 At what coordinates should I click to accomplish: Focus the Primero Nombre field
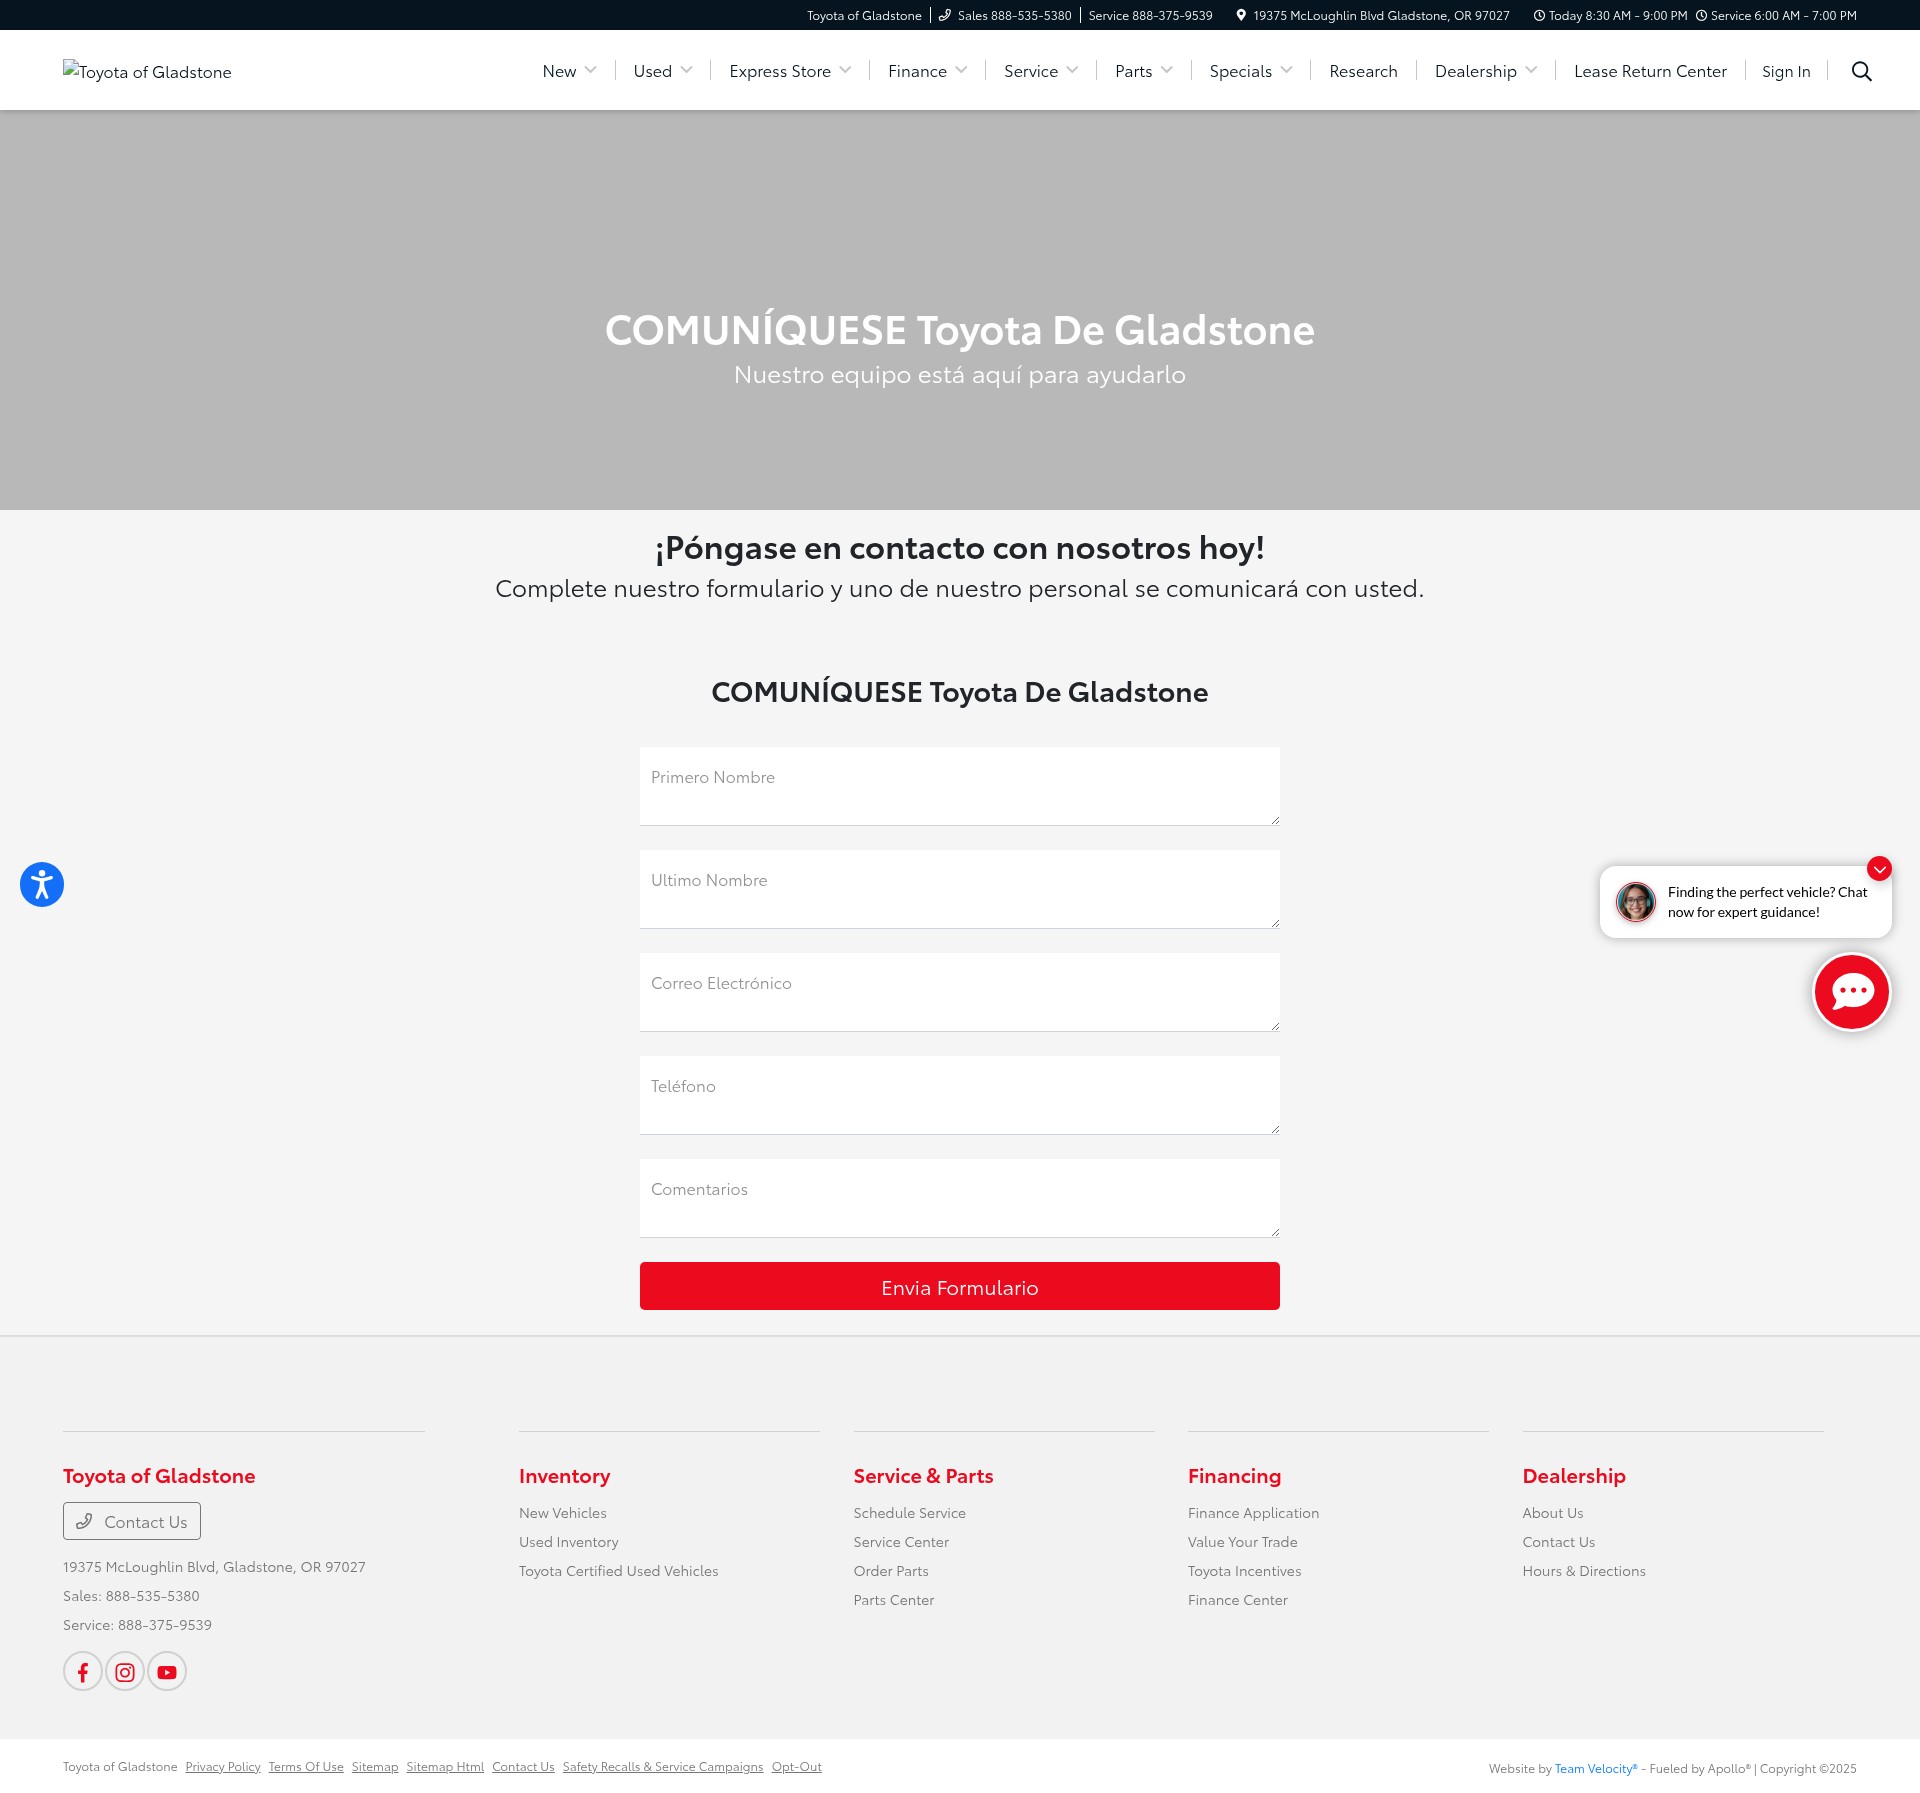click(x=960, y=786)
